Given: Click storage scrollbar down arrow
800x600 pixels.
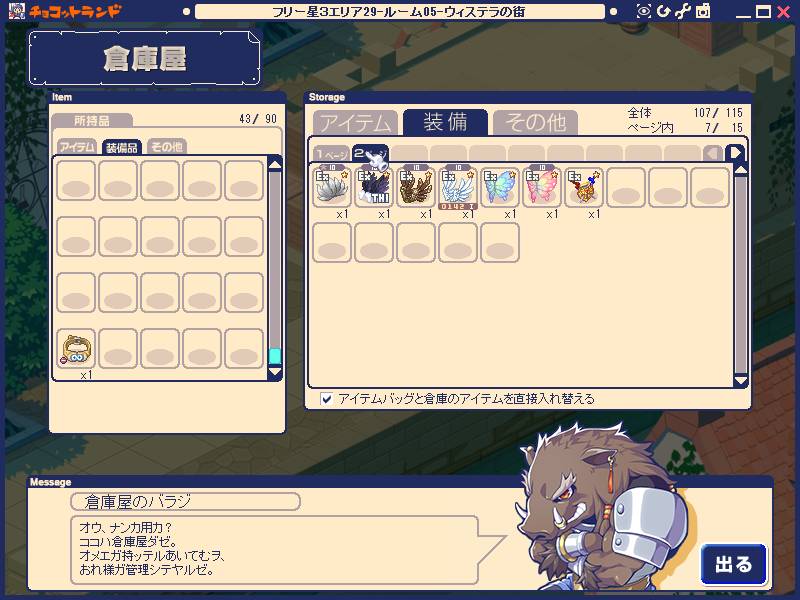Looking at the screenshot, I should [x=740, y=381].
